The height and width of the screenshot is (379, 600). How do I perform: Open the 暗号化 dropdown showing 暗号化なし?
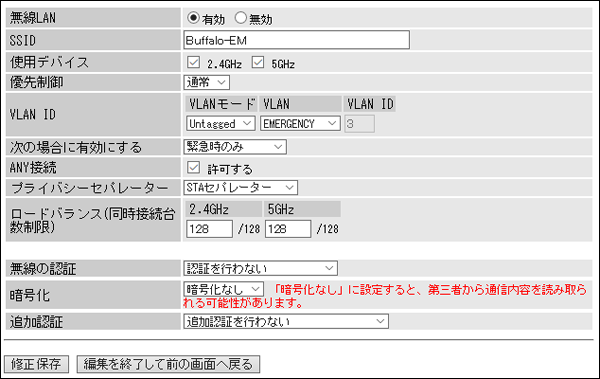pos(223,289)
